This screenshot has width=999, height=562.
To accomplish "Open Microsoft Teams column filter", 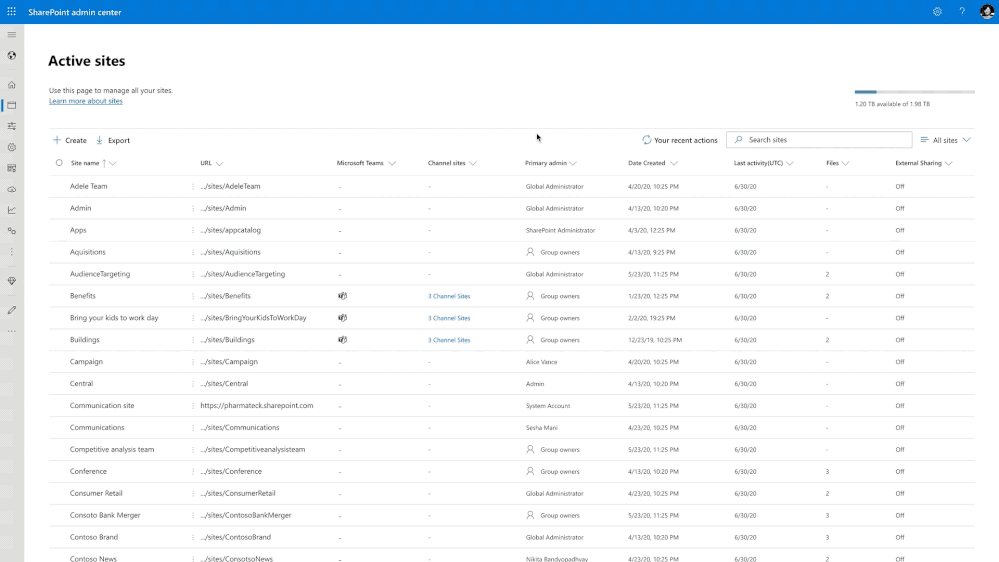I will point(392,164).
